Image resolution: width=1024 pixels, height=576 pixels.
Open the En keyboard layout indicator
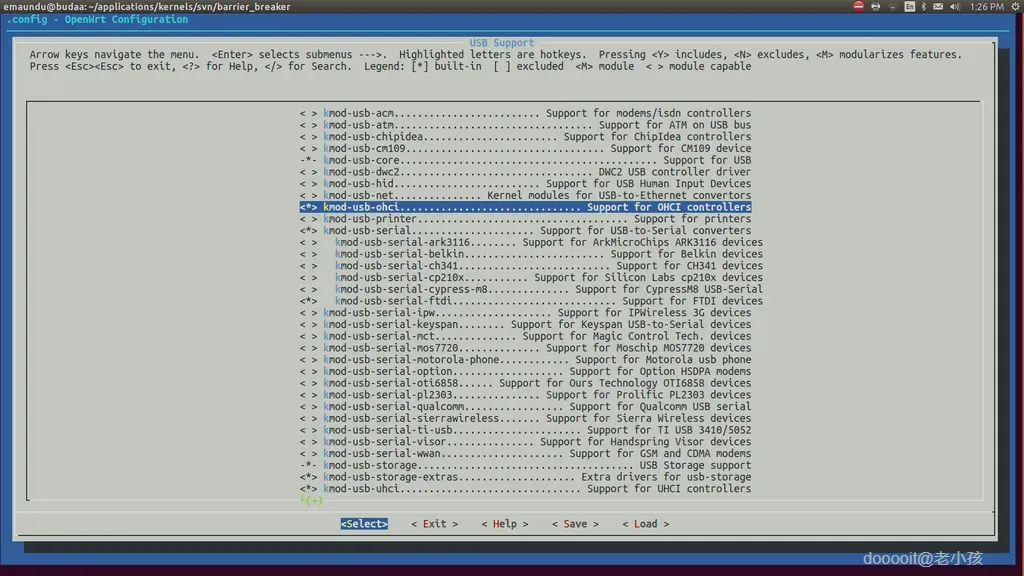(909, 7)
